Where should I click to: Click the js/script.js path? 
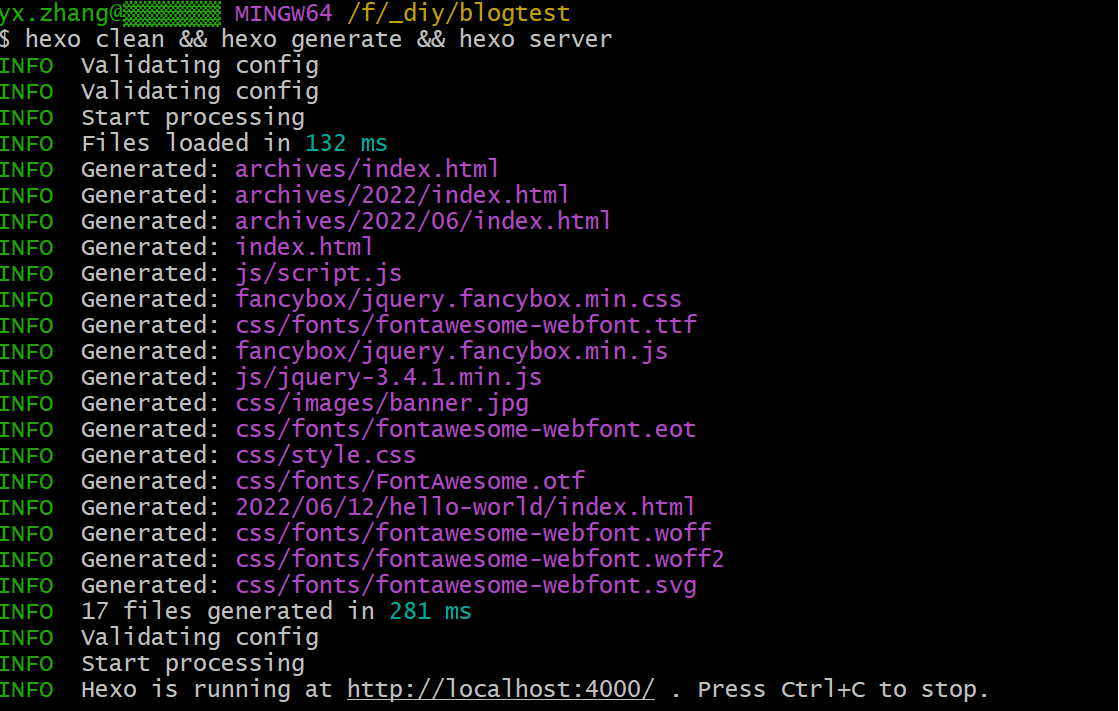point(318,273)
